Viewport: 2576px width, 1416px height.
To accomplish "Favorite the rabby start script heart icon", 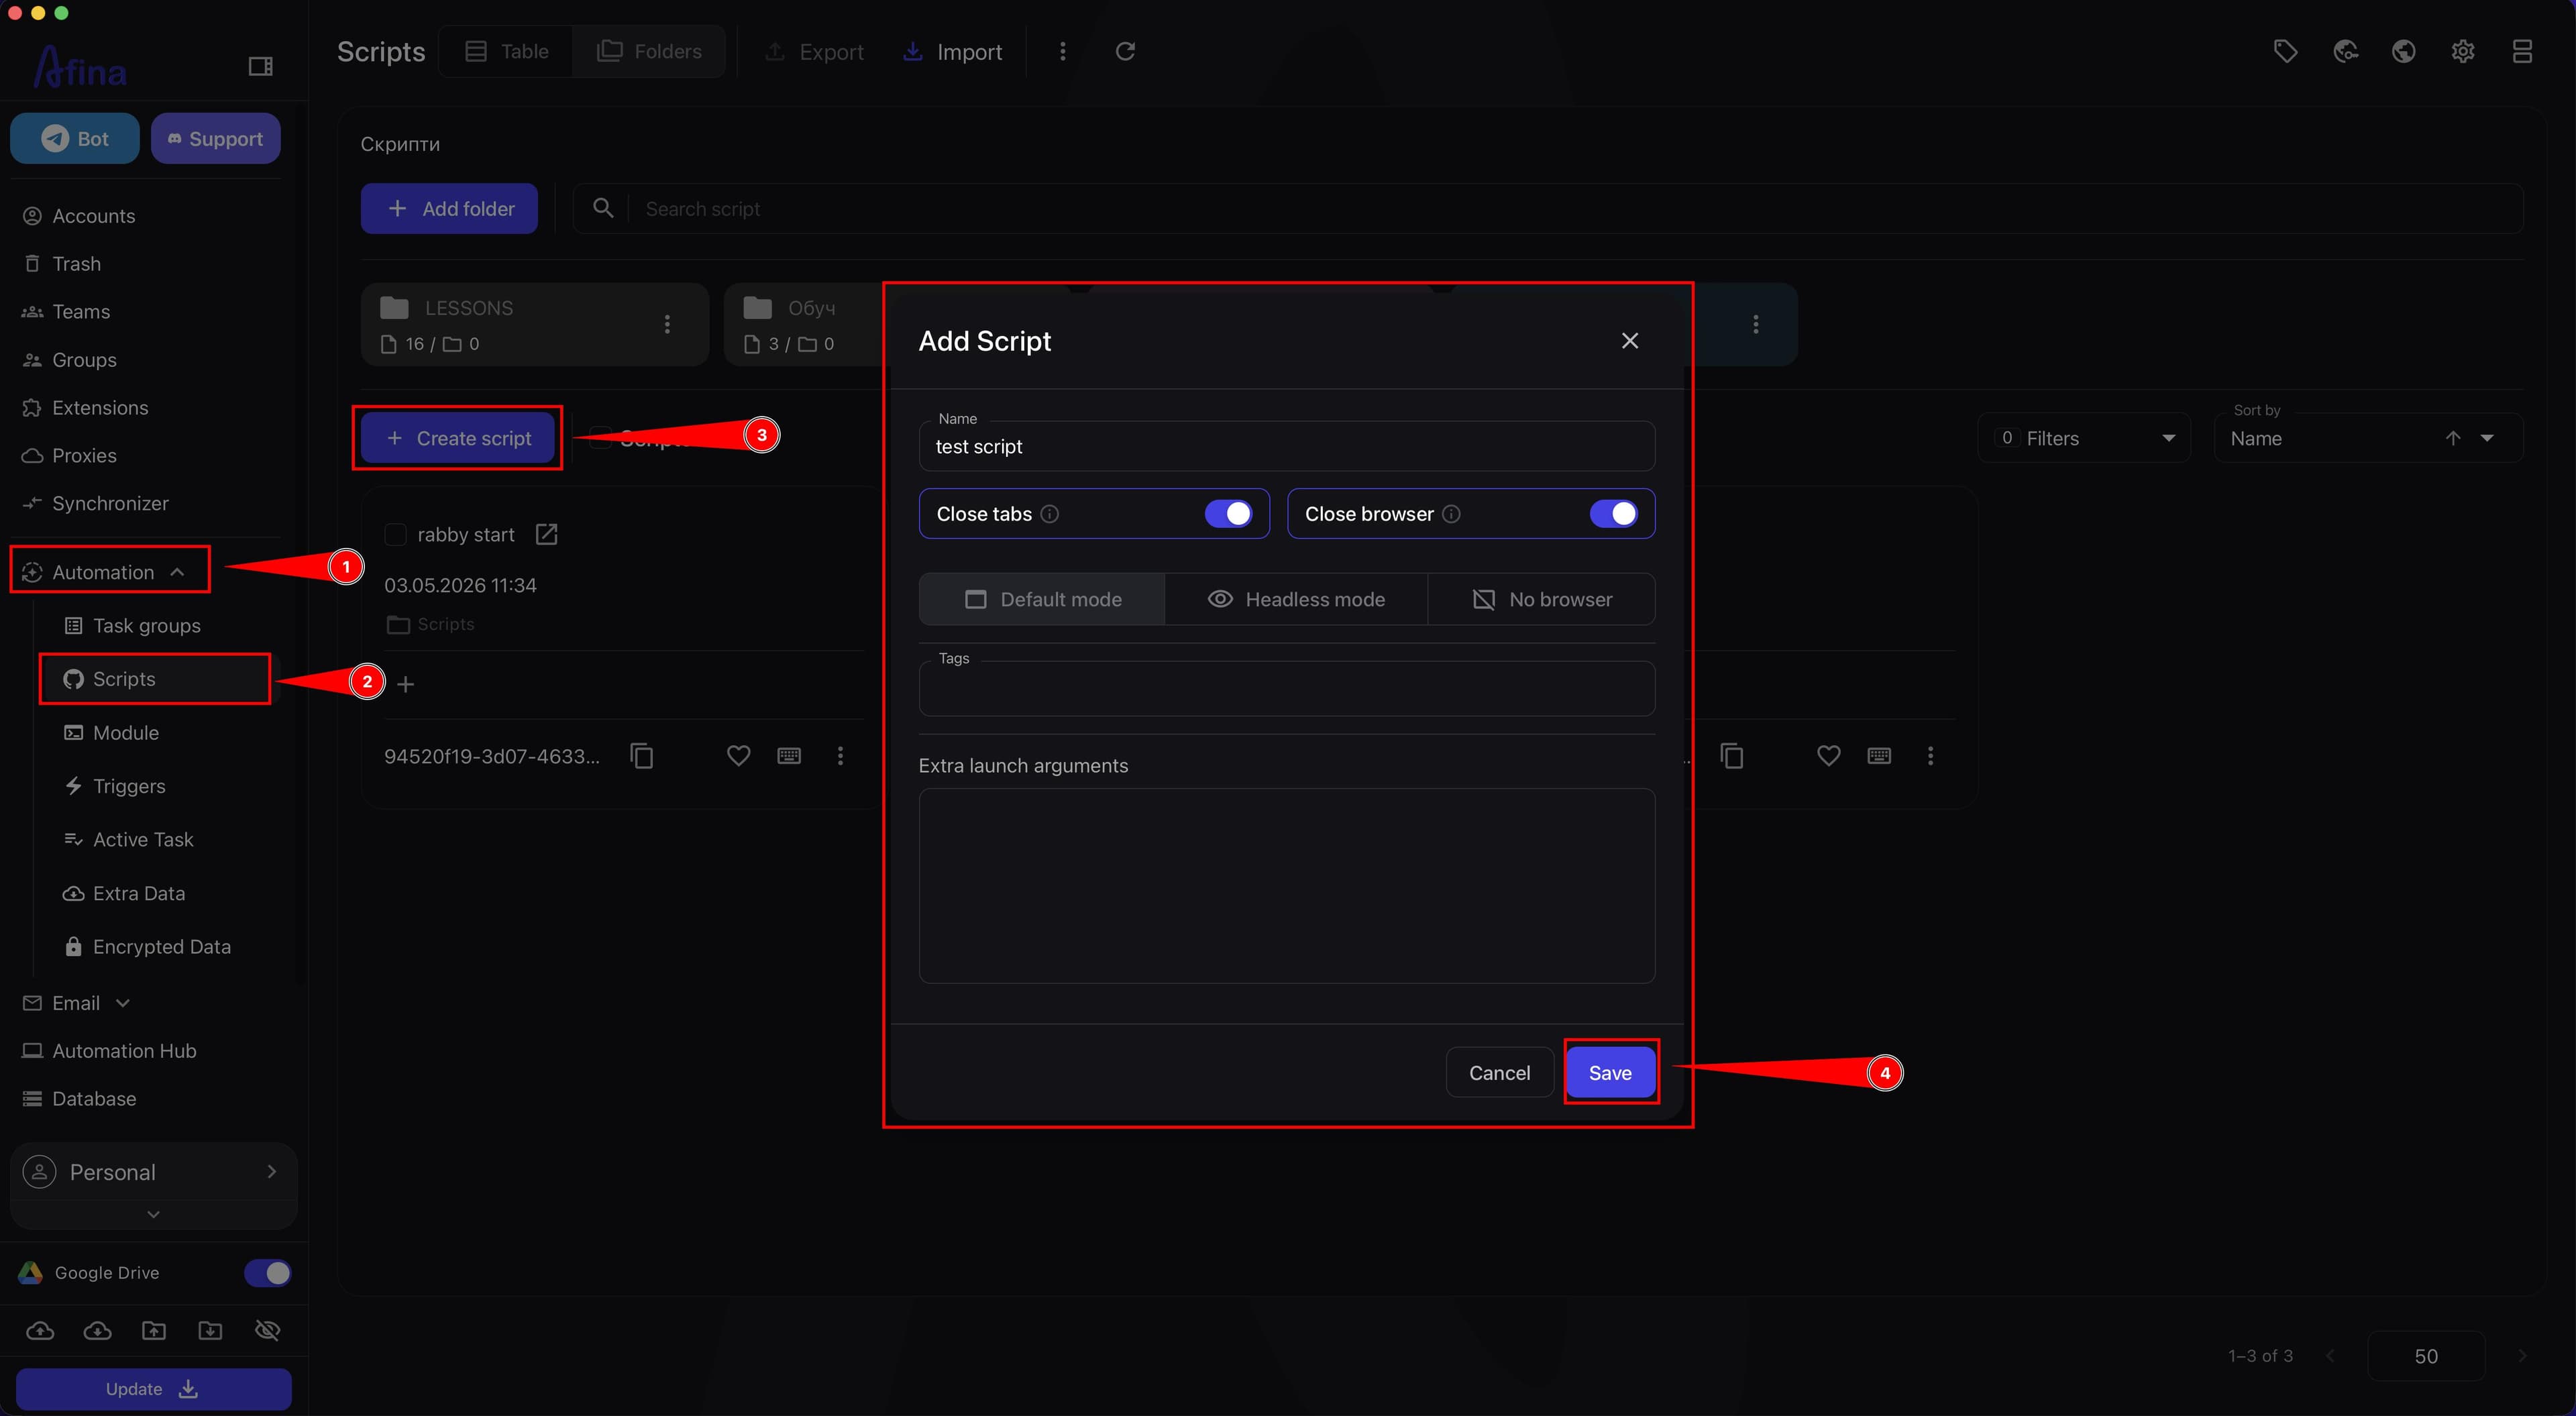I will [x=738, y=756].
